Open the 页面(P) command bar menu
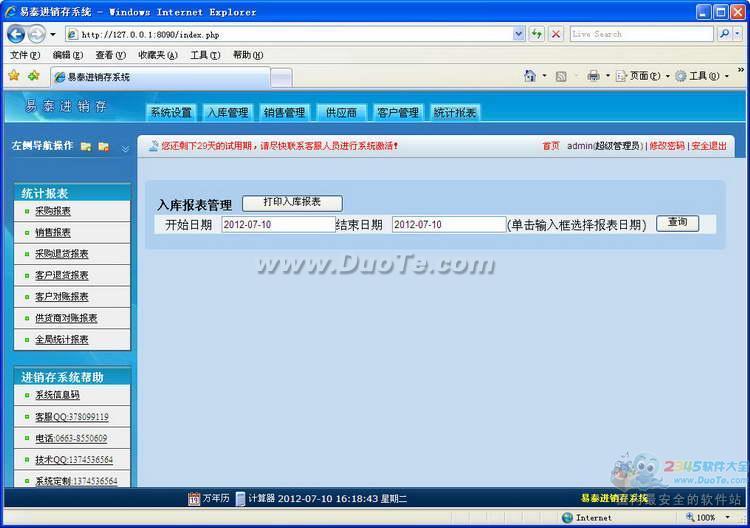This screenshot has width=750, height=528. click(642, 76)
